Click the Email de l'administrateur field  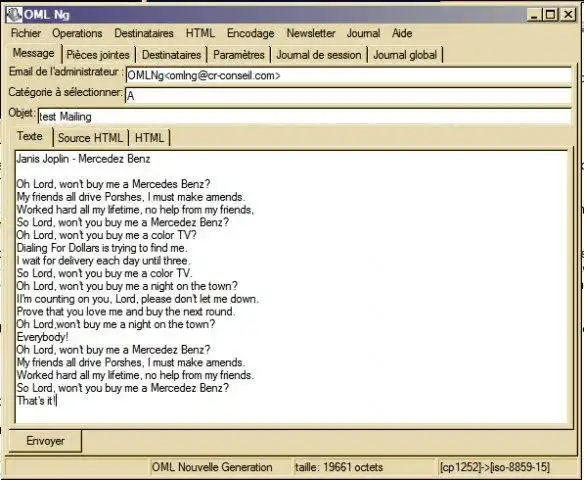coord(349,76)
